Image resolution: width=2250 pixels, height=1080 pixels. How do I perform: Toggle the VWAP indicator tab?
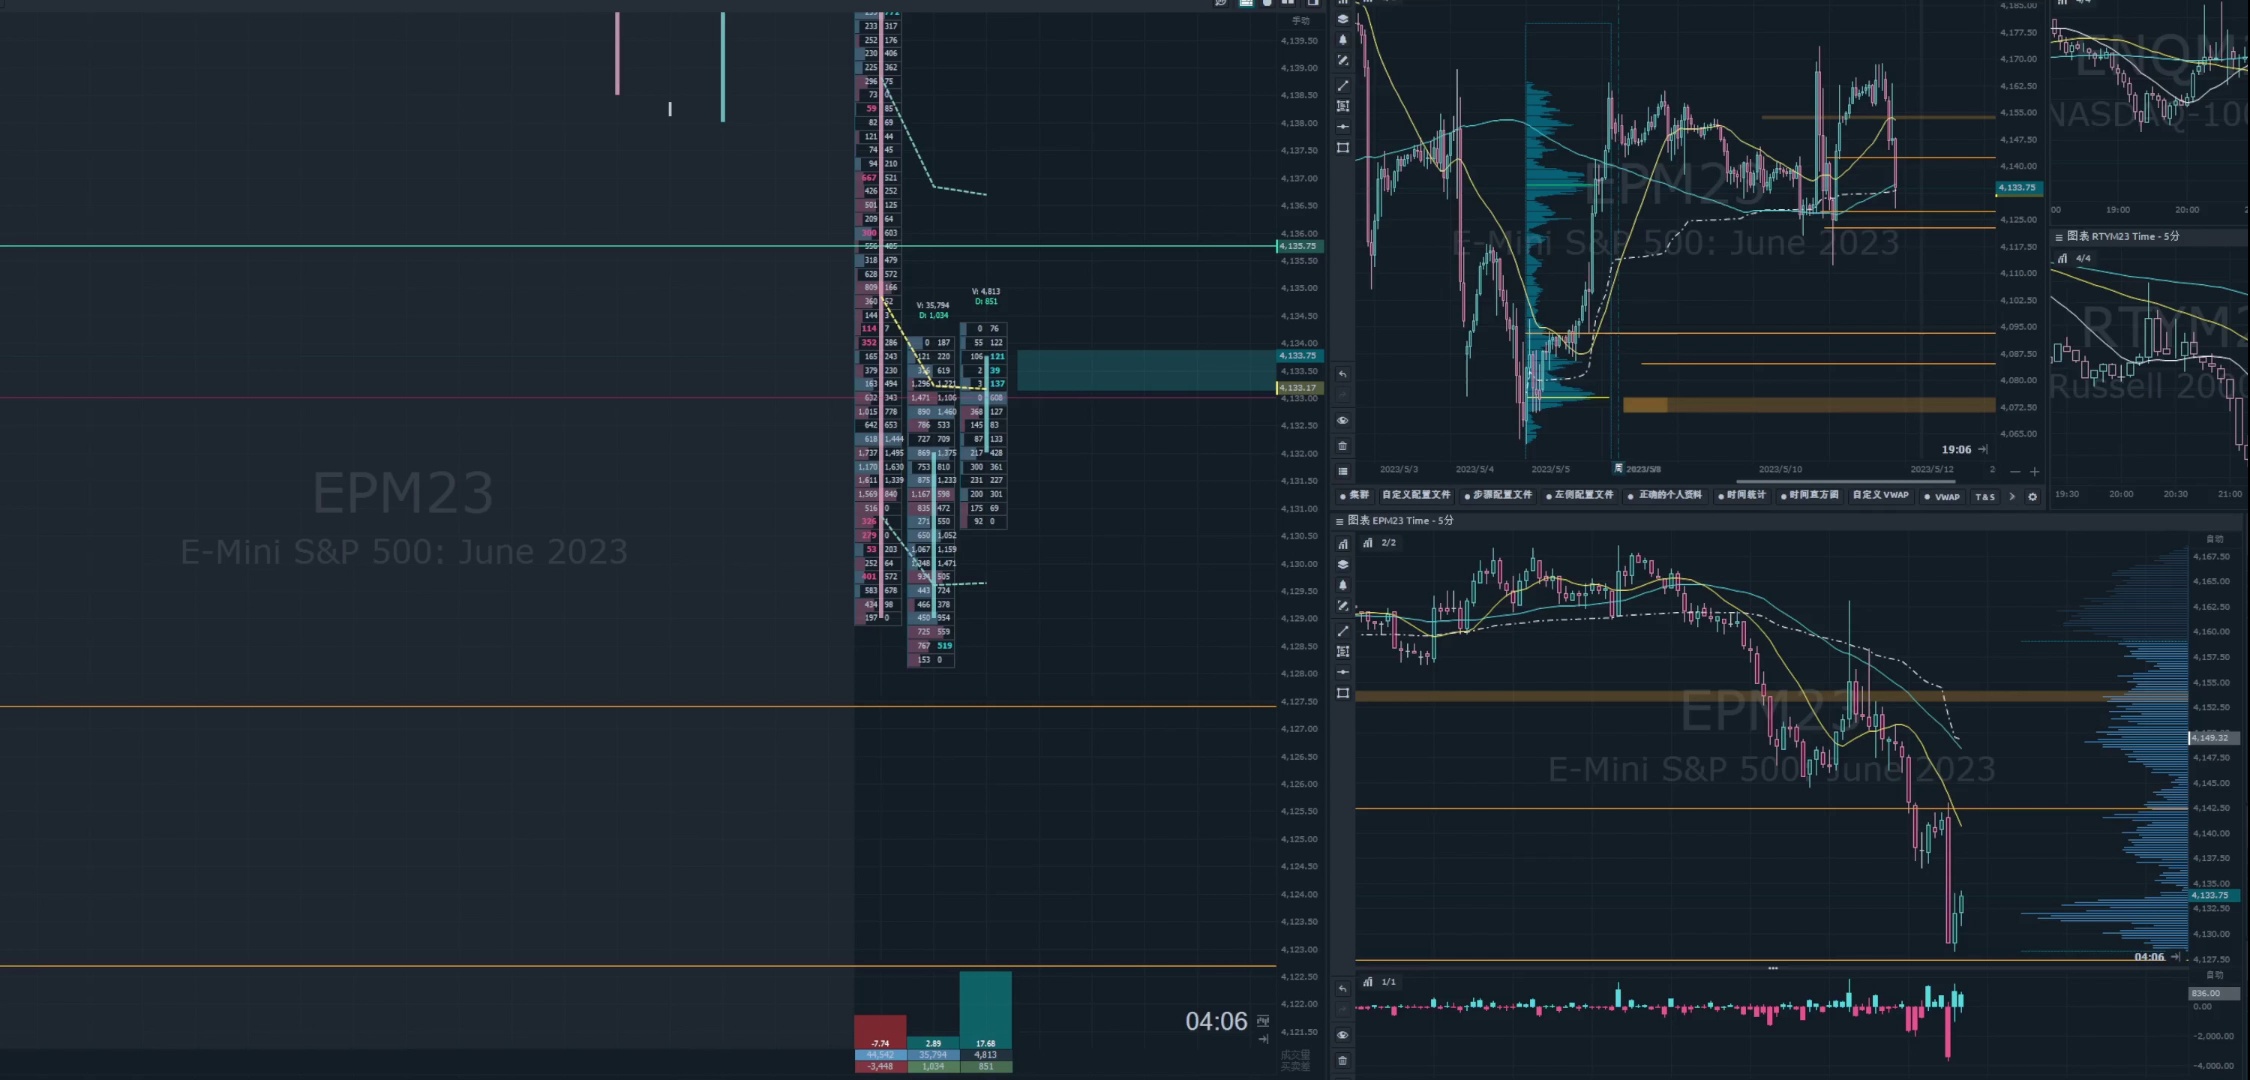coord(1942,496)
